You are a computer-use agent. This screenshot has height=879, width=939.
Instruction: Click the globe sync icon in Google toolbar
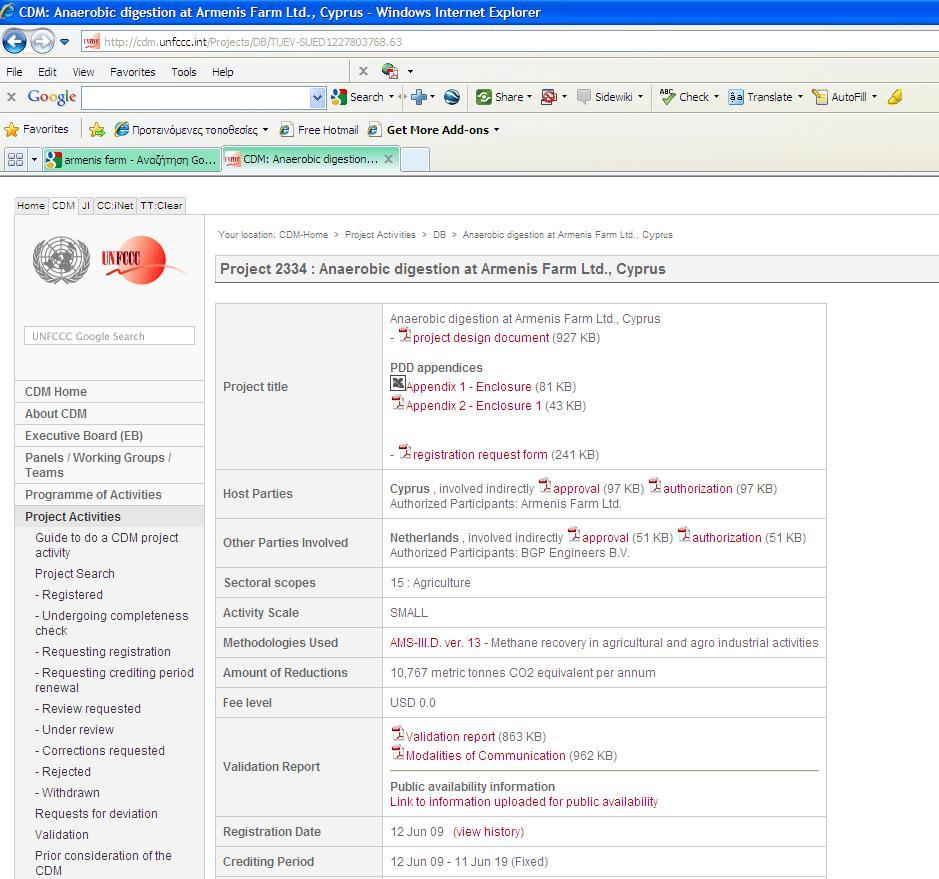pyautogui.click(x=452, y=97)
